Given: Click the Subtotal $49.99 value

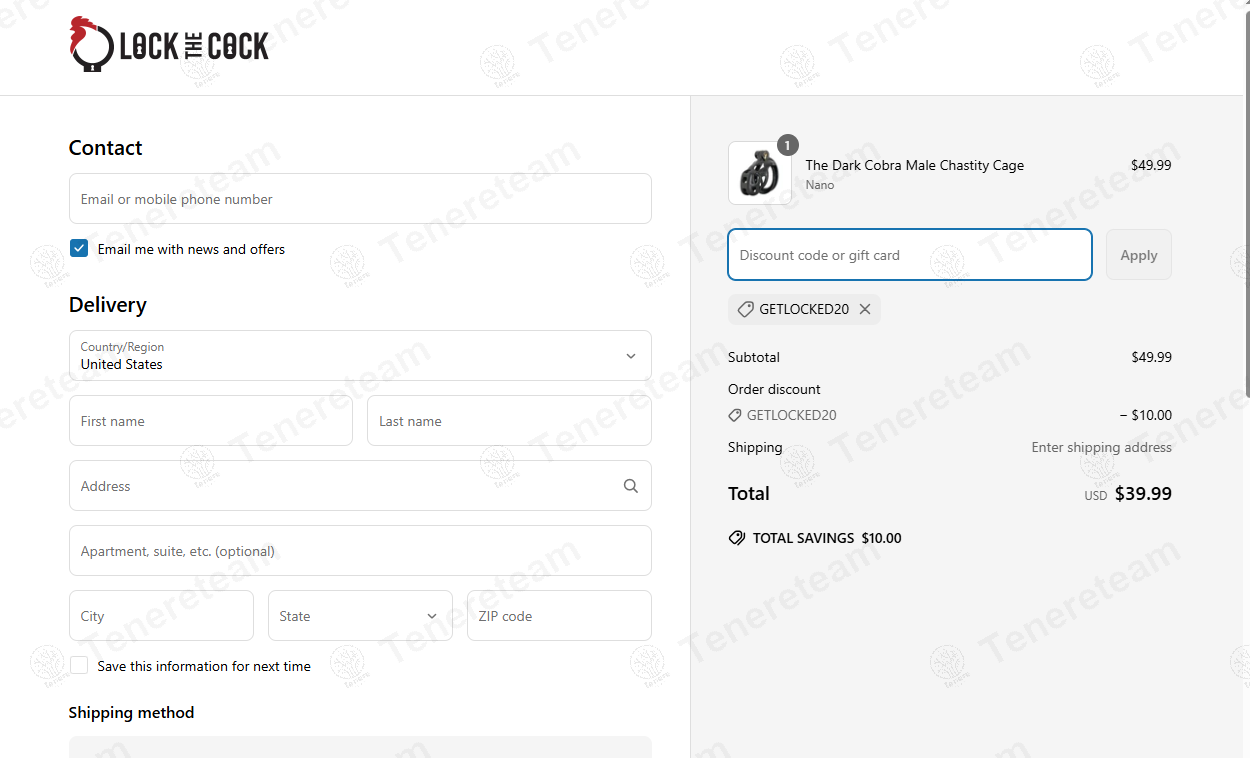Looking at the screenshot, I should [1151, 357].
